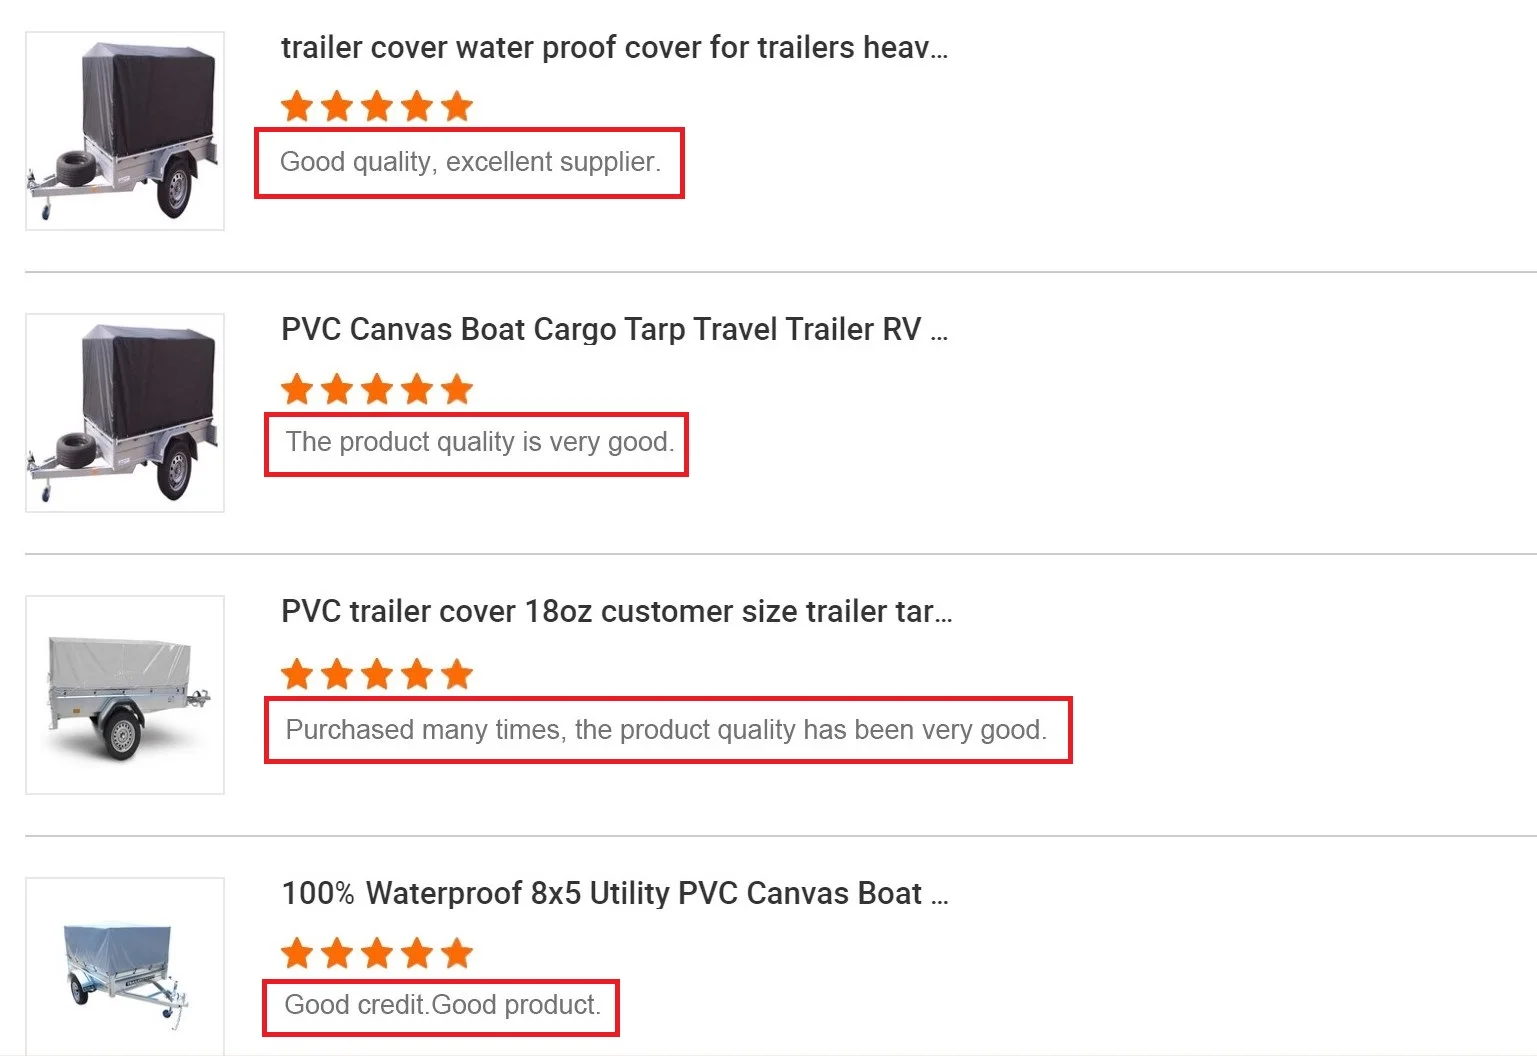Screen dimensions: 1537x1056
Task: Click first star under 'trailer cover water proof'
Action: tap(297, 106)
